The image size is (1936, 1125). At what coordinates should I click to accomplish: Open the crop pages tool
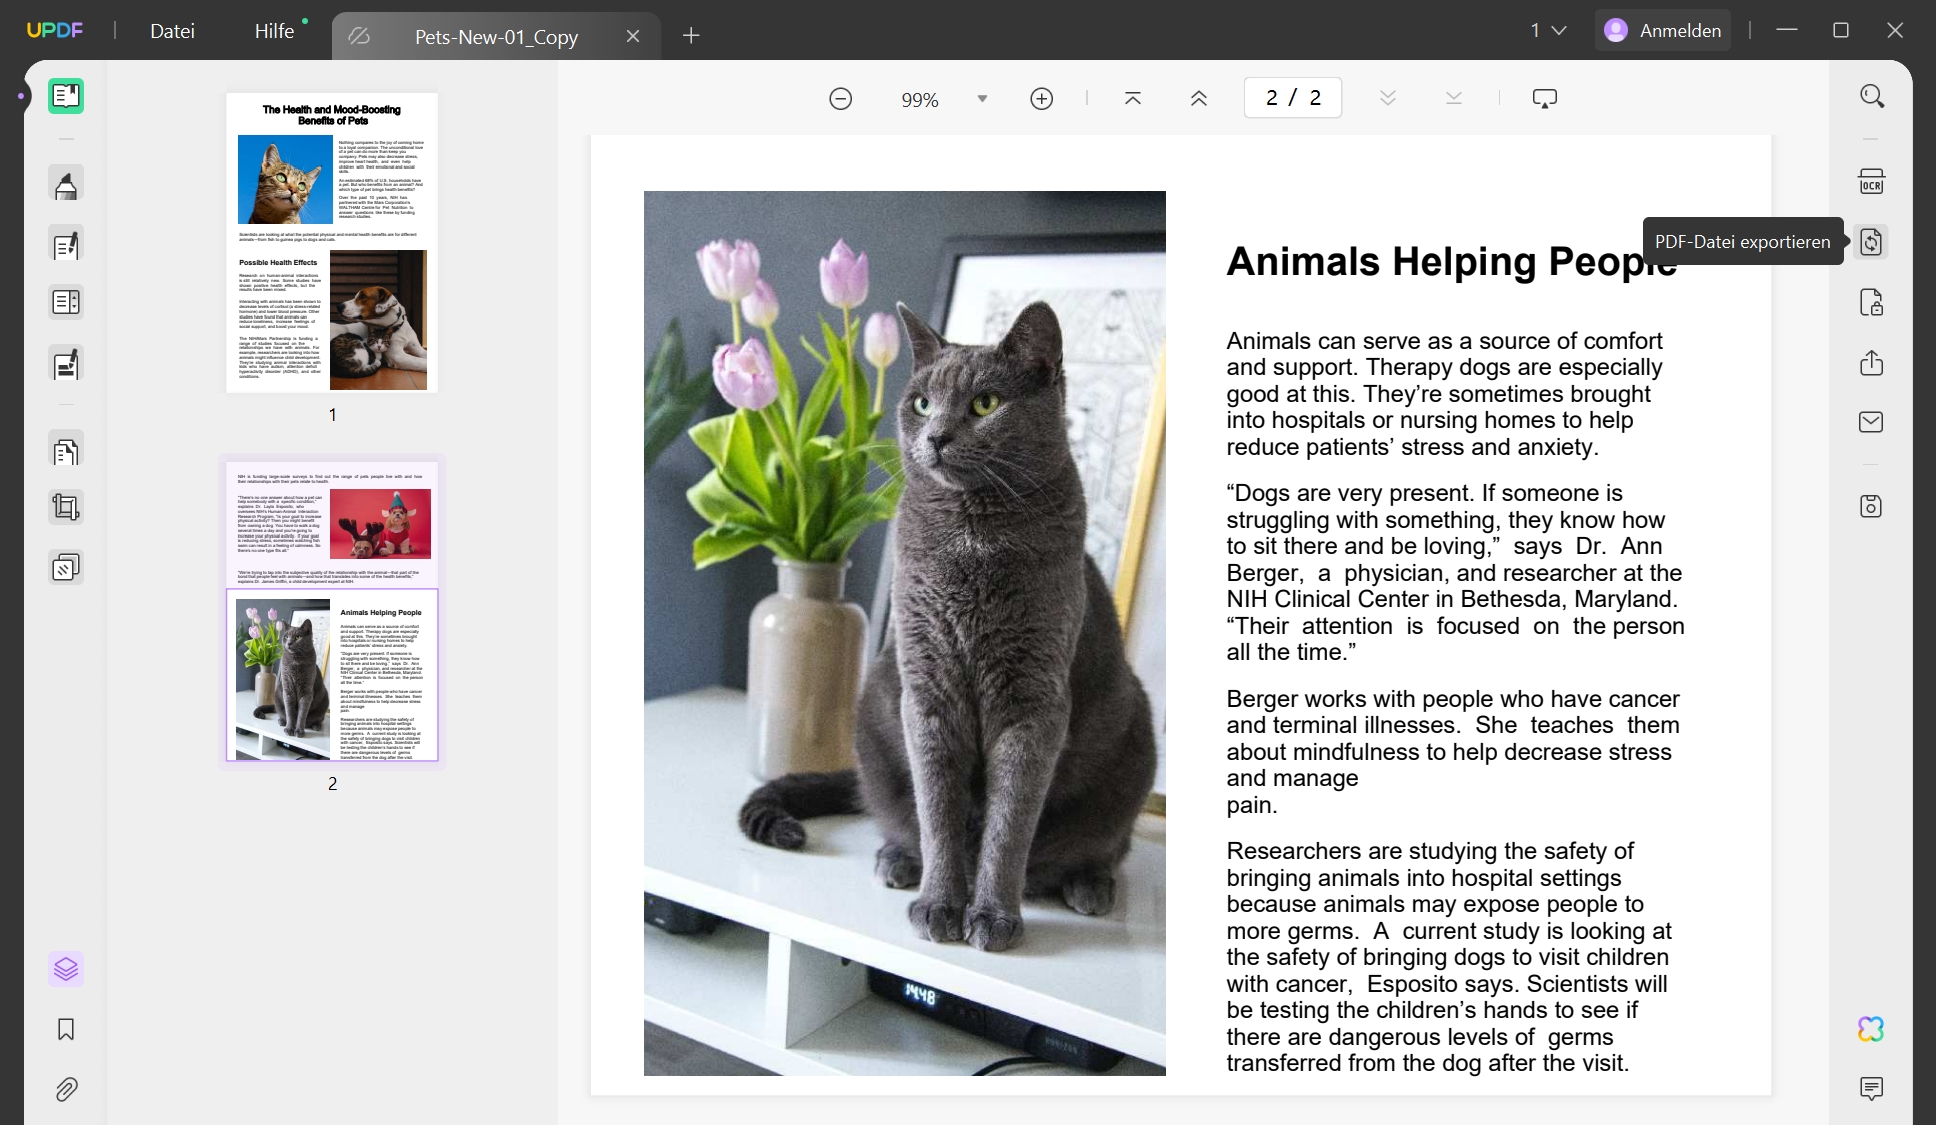click(66, 508)
